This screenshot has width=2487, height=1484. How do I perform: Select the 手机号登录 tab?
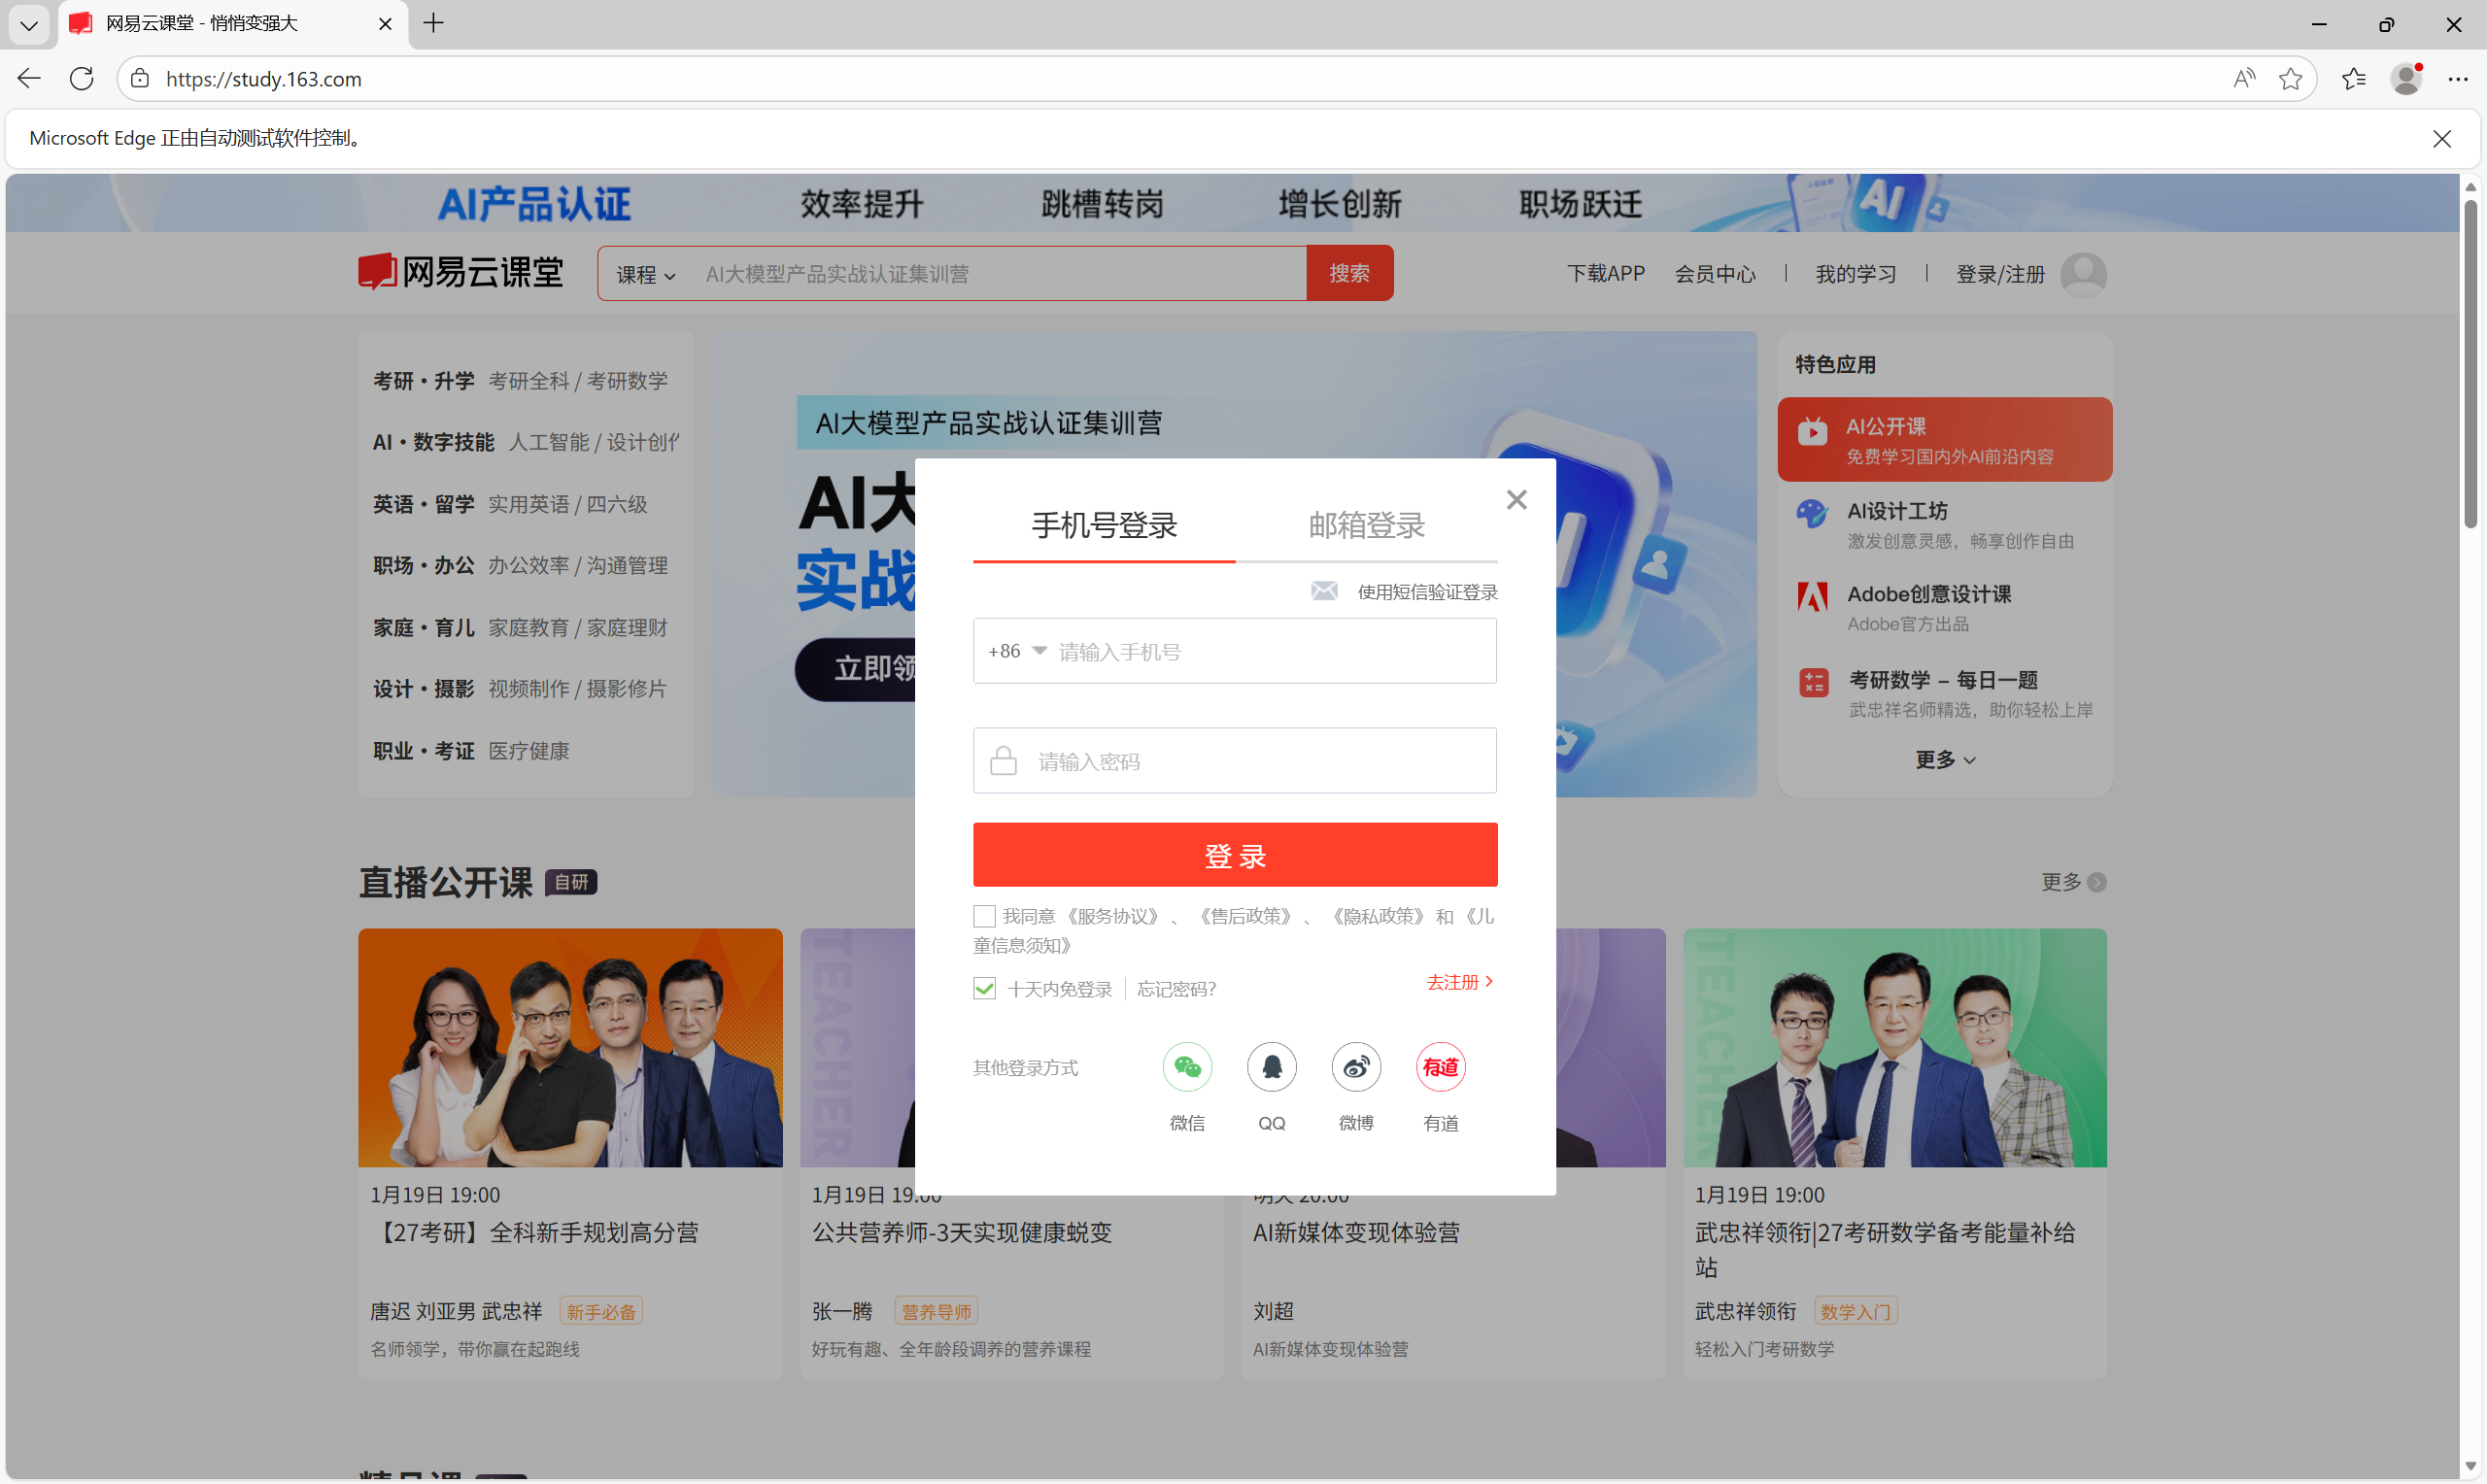tap(1104, 525)
